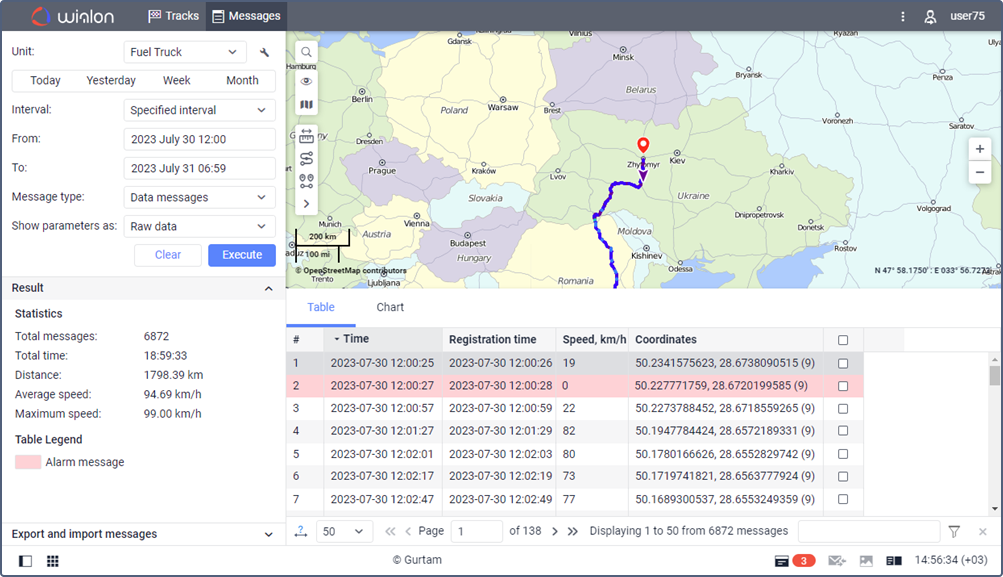Check the box for alarm message row 2
This screenshot has width=1003, height=577.
(843, 386)
